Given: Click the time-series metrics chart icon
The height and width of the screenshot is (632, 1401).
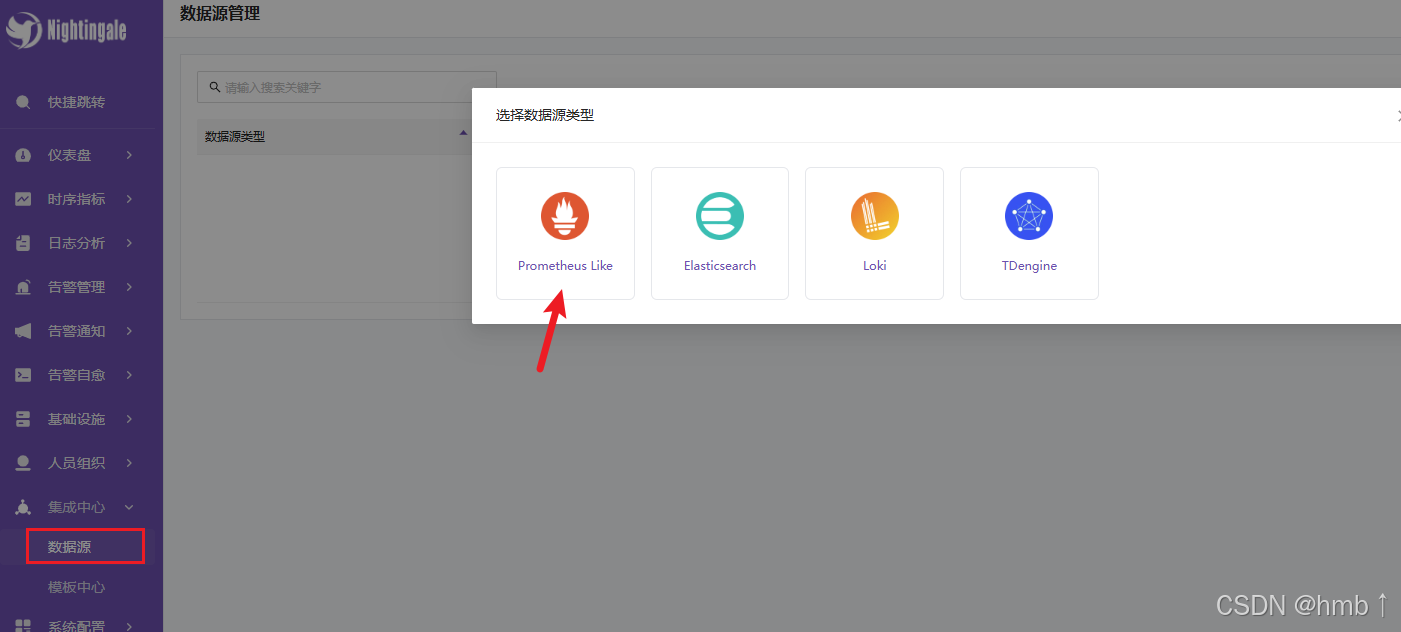Looking at the screenshot, I should point(23,199).
